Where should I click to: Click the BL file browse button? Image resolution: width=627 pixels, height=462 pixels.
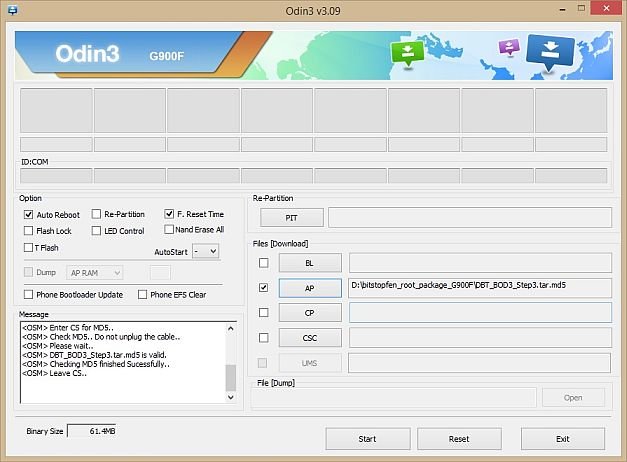click(x=310, y=263)
